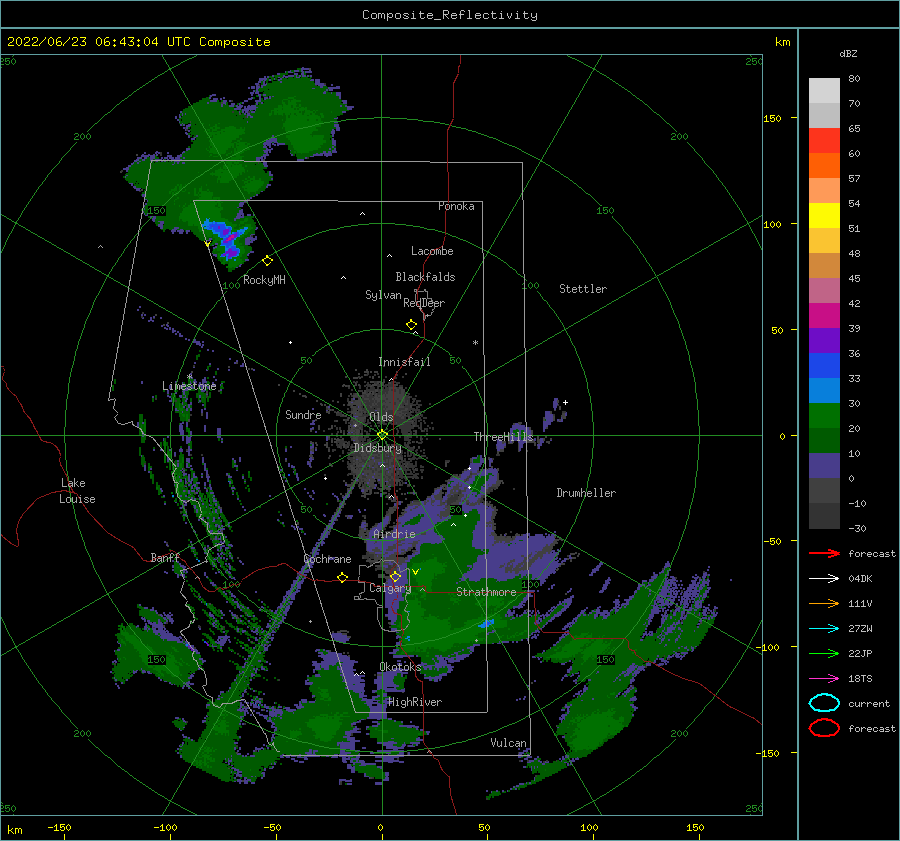Click the yellow diamond marker near RockyMH
Image resolution: width=900 pixels, height=841 pixels.
[267, 261]
